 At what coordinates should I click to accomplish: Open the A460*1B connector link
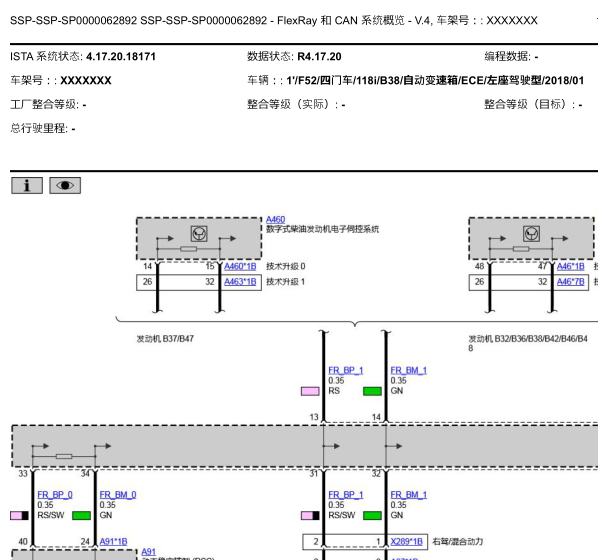point(240,266)
